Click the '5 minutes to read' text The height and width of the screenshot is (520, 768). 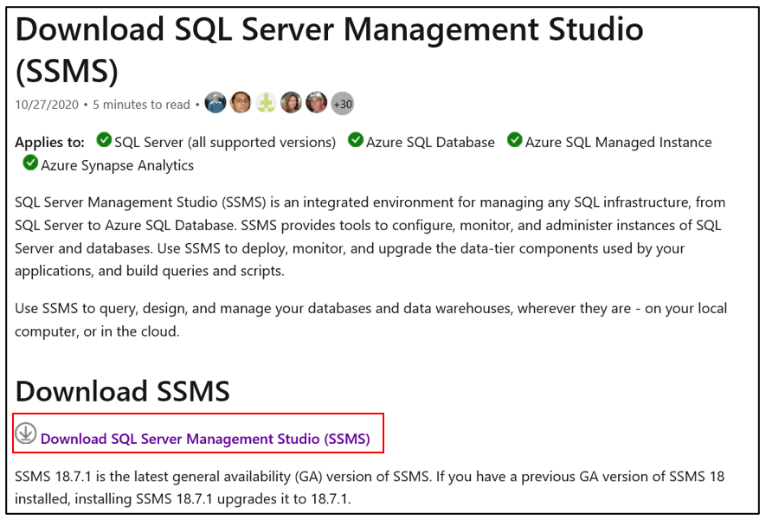(141, 104)
